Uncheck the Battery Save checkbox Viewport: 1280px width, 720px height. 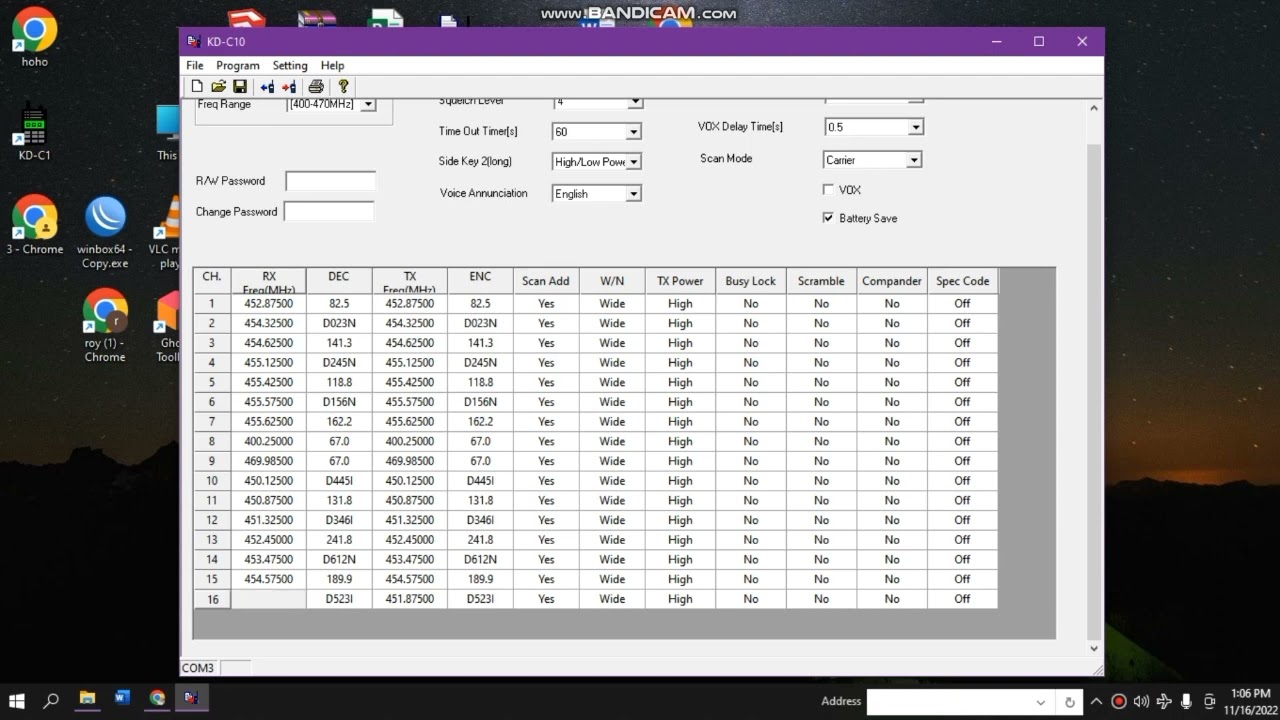(828, 217)
